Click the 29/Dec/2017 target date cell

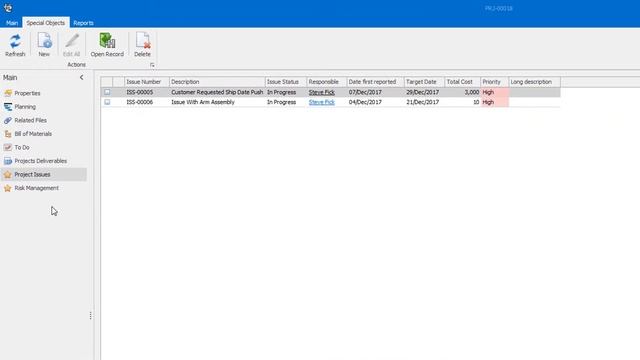pos(424,92)
